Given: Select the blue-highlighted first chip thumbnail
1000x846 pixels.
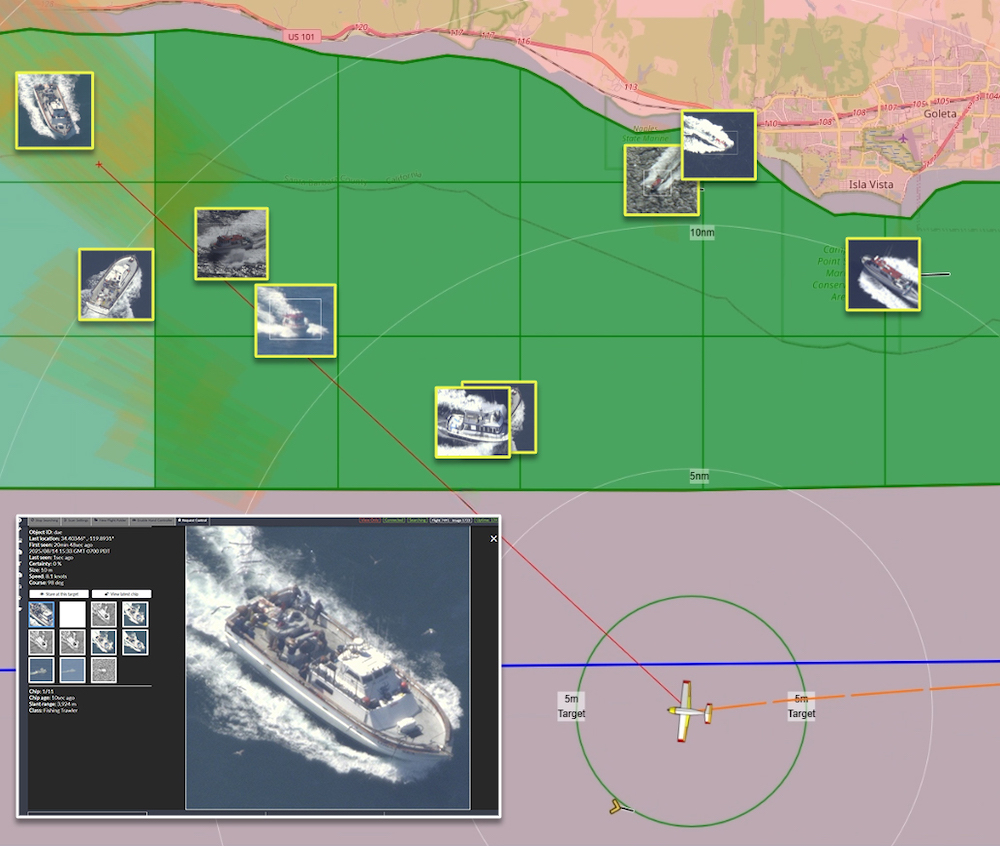Looking at the screenshot, I should (x=41, y=615).
